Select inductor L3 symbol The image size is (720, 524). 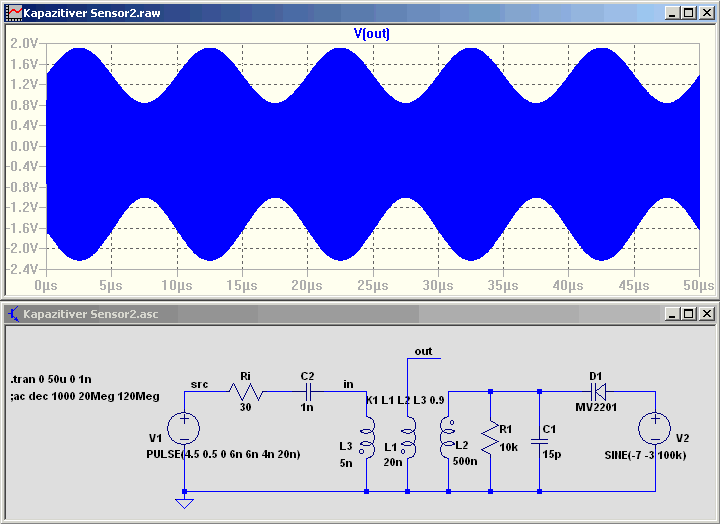[367, 437]
